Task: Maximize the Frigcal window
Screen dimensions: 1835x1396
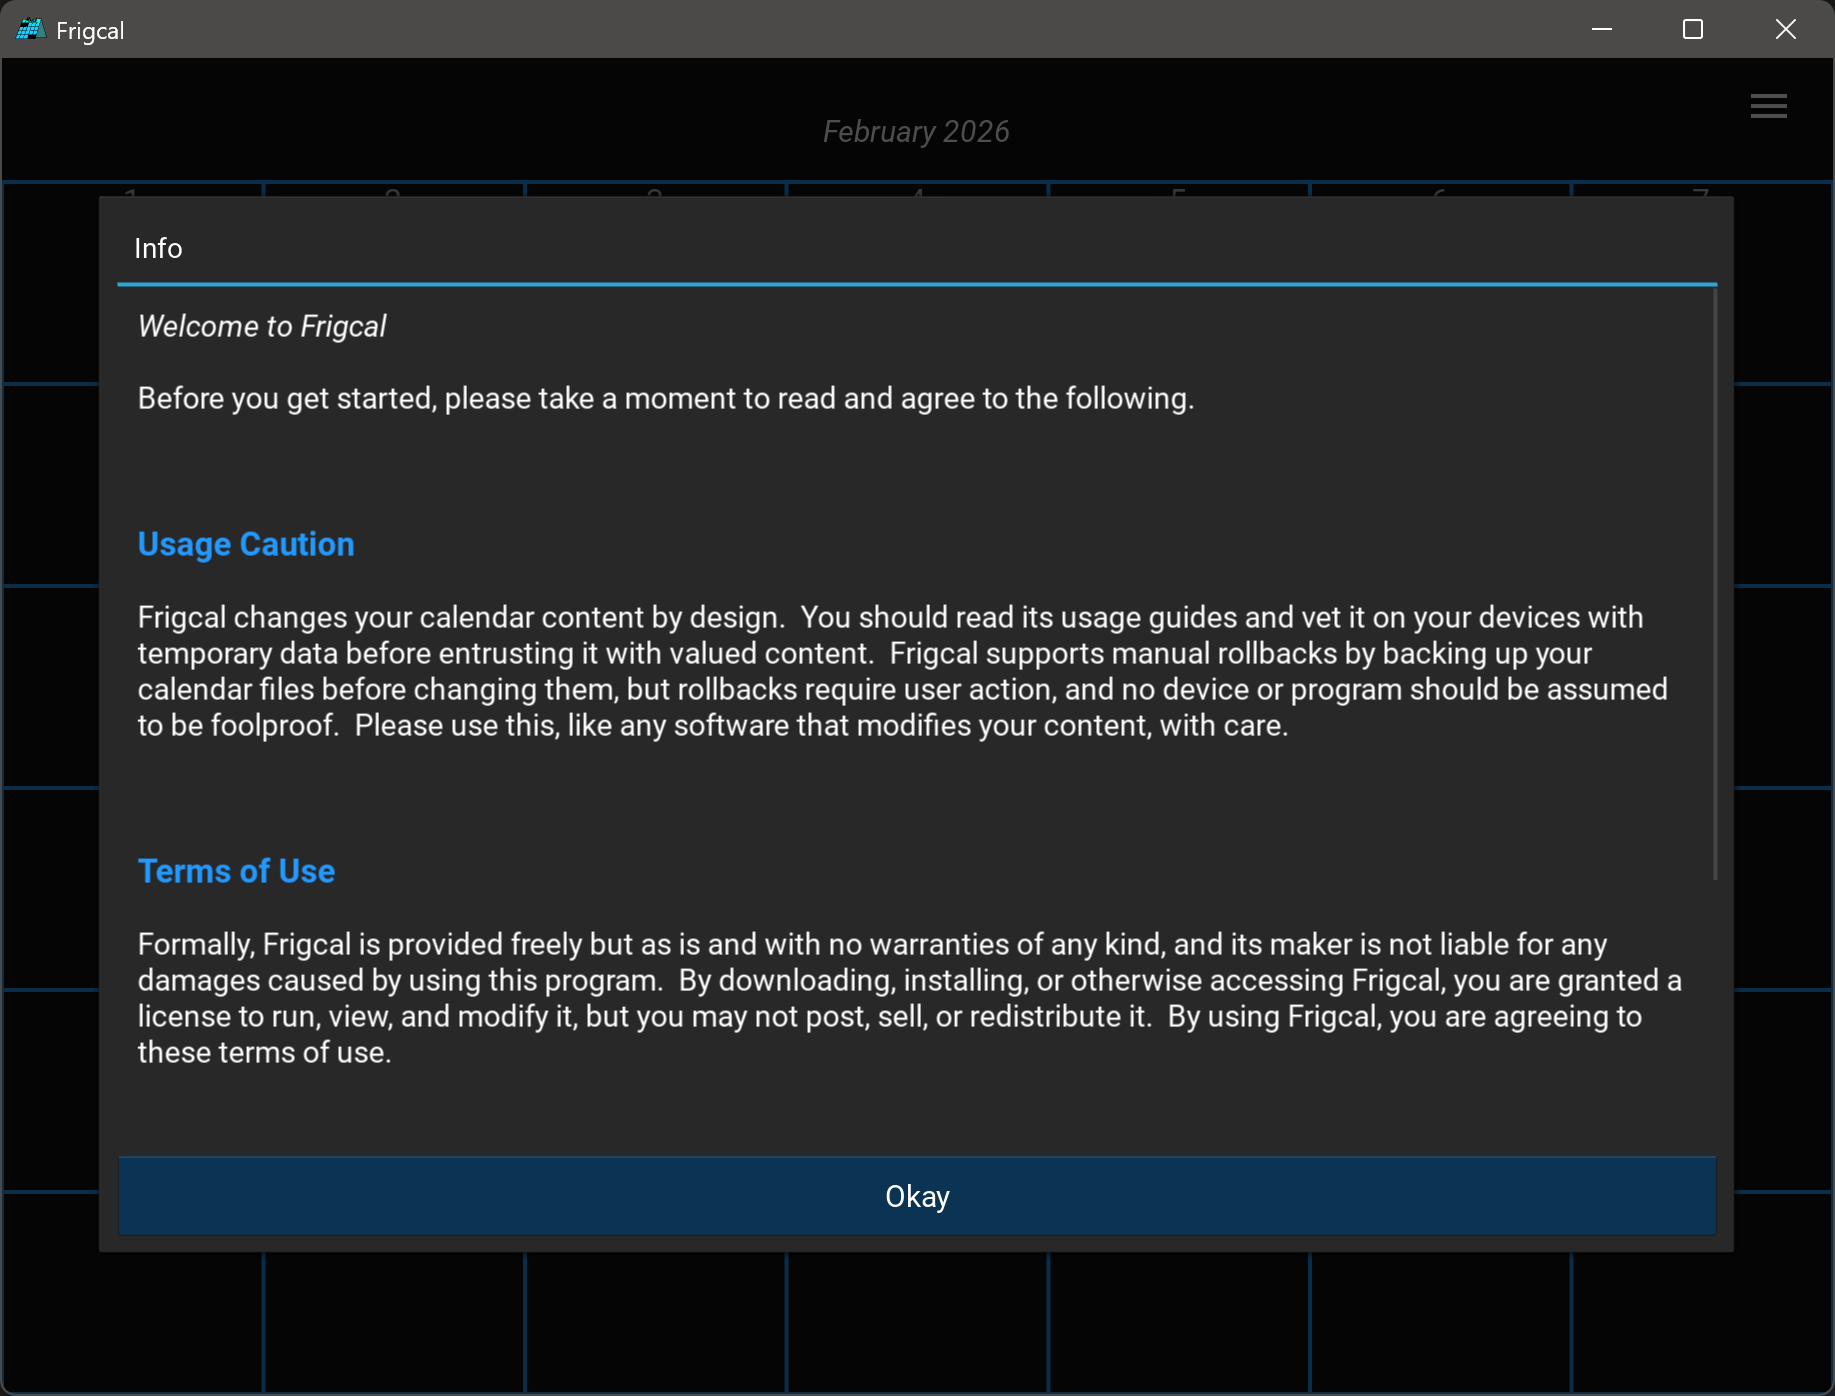Action: point(1692,30)
